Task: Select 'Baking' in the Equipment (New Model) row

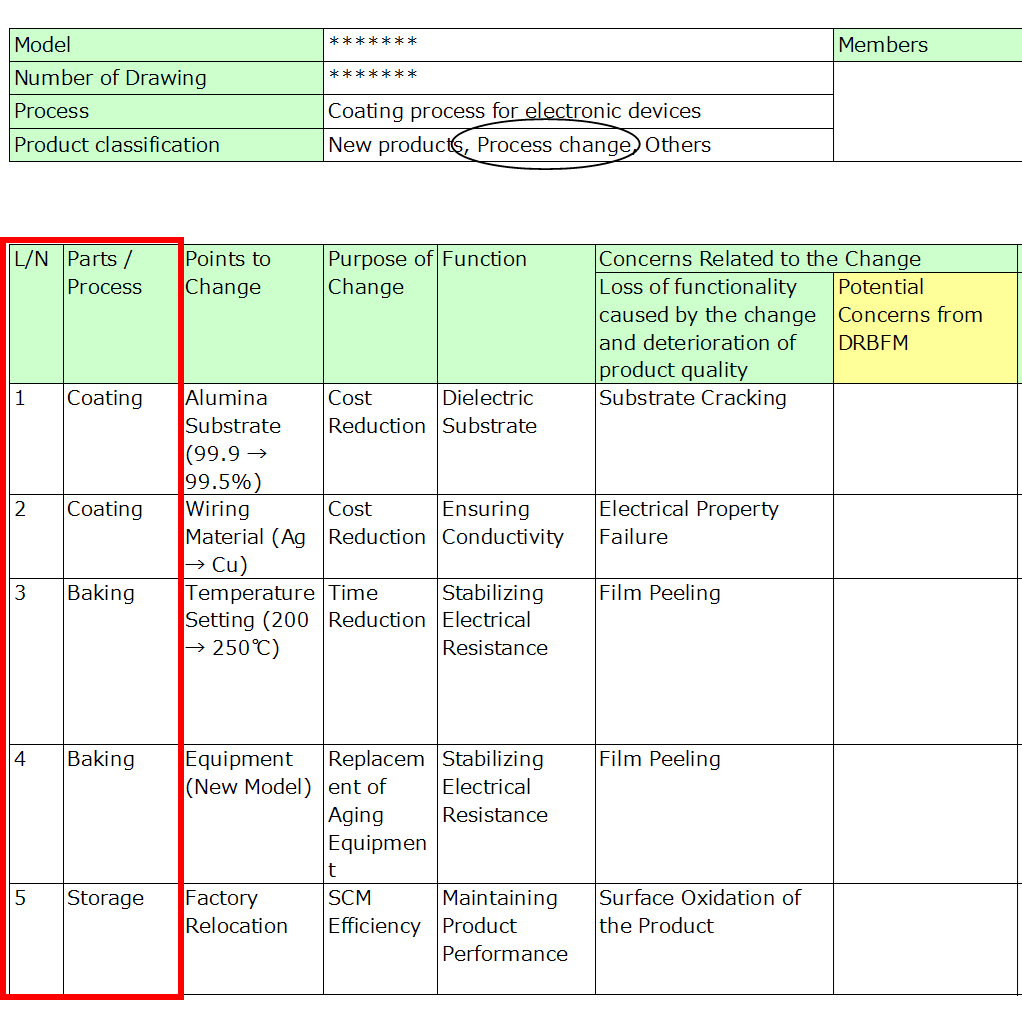Action: (x=121, y=814)
